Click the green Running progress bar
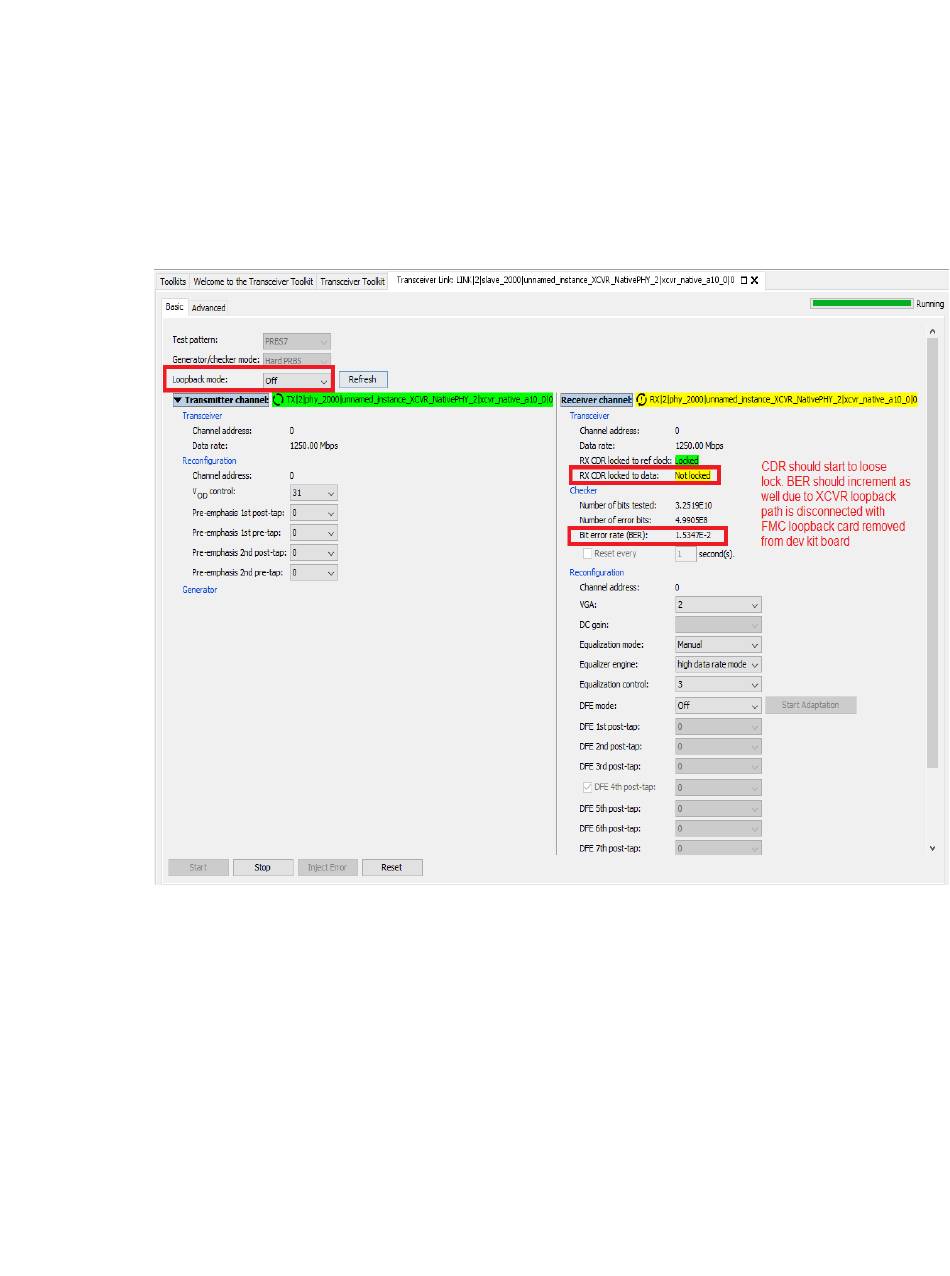The height and width of the screenshot is (1276, 950). pyautogui.click(x=861, y=303)
